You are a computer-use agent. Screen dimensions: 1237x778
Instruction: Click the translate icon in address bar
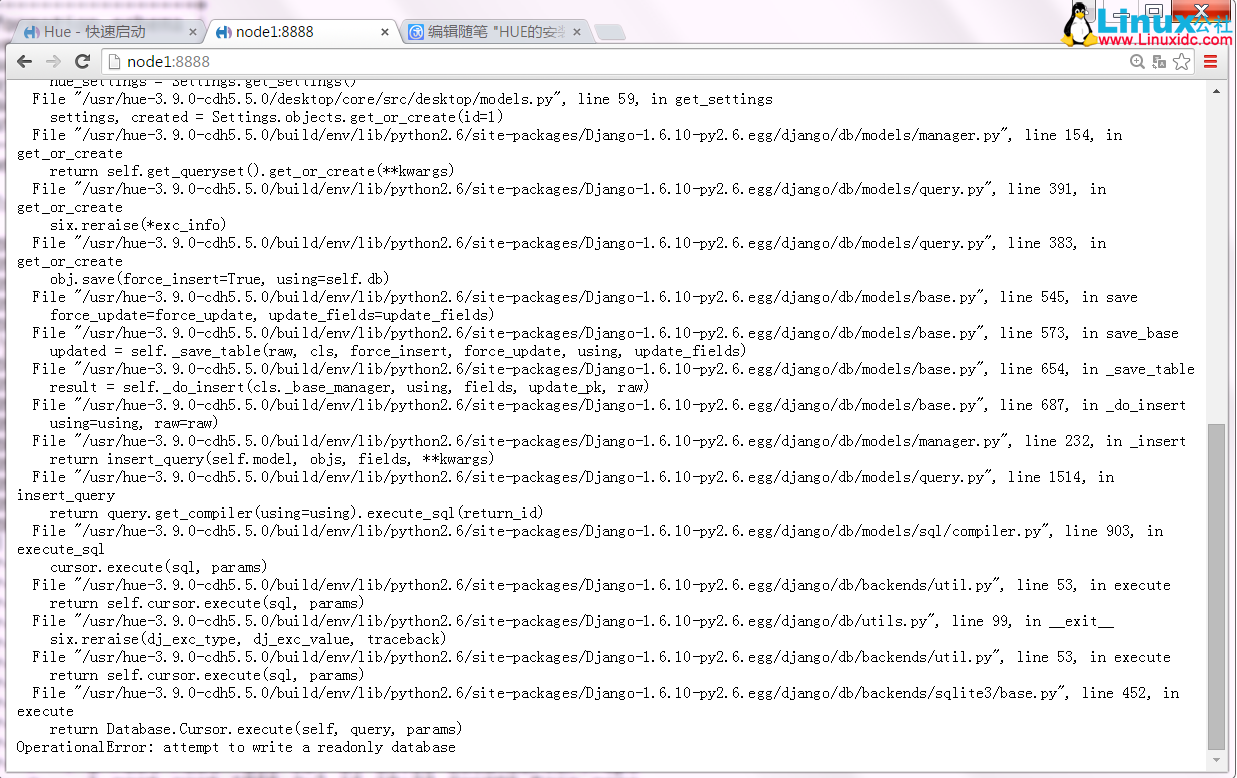(x=1159, y=62)
